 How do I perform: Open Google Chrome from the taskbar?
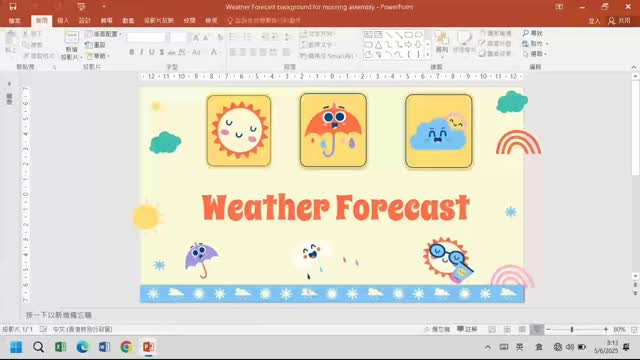point(126,347)
